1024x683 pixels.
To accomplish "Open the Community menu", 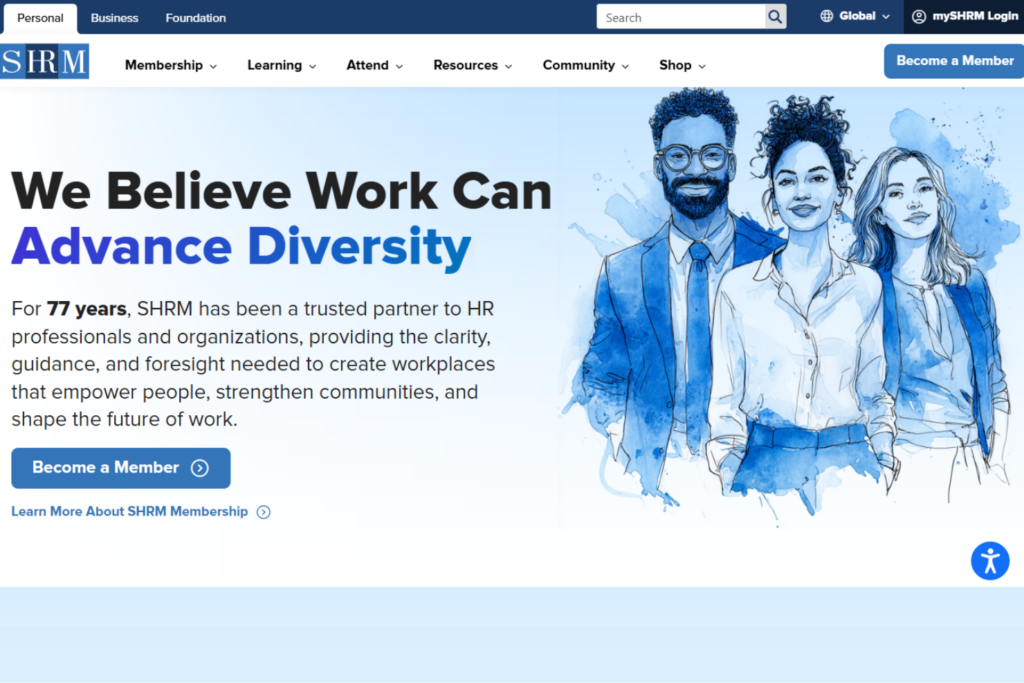I will pos(586,65).
